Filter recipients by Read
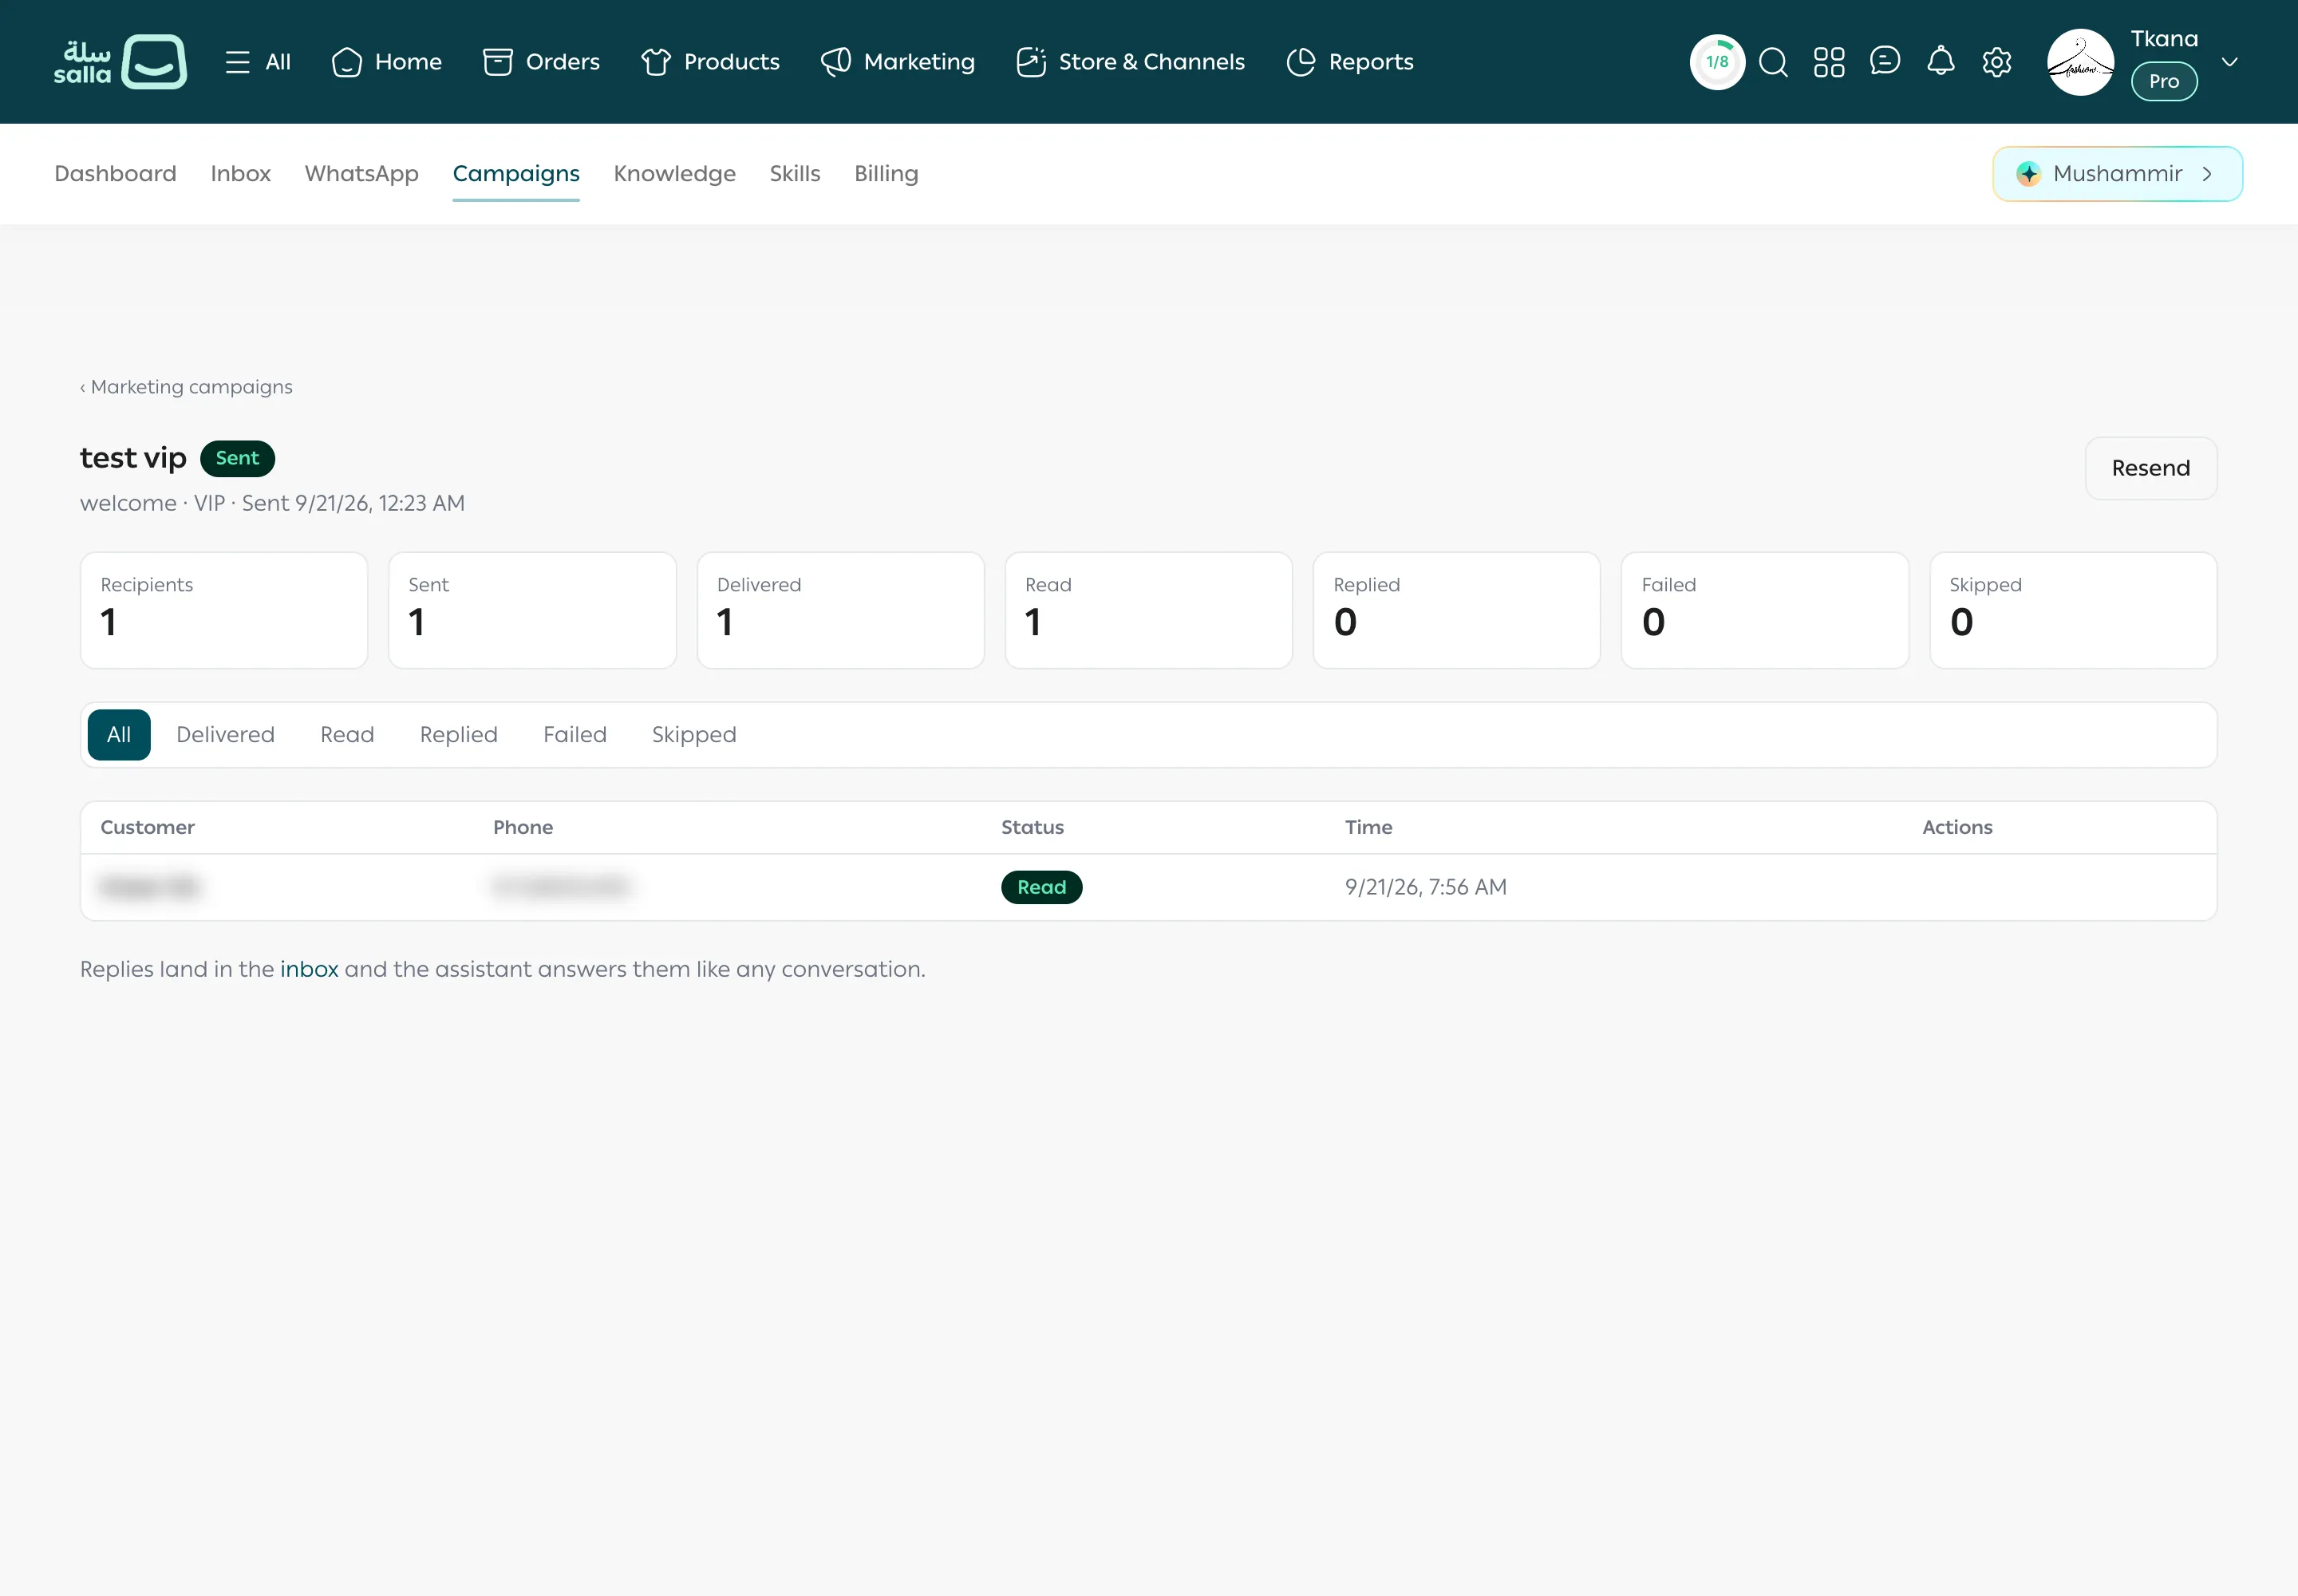 (x=347, y=735)
